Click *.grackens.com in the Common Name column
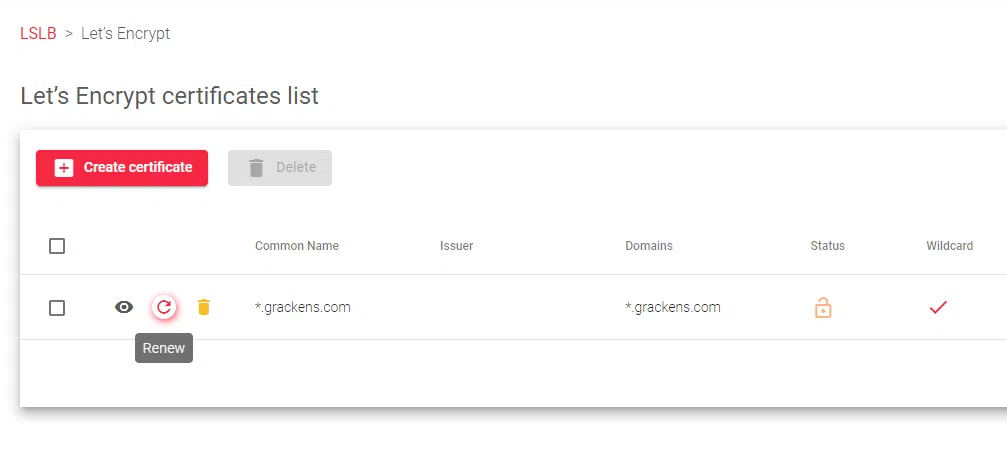The height and width of the screenshot is (471, 1007). [x=303, y=307]
